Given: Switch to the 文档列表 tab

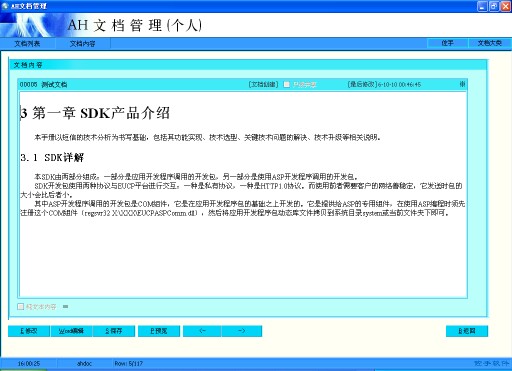Looking at the screenshot, I should click(x=27, y=44).
